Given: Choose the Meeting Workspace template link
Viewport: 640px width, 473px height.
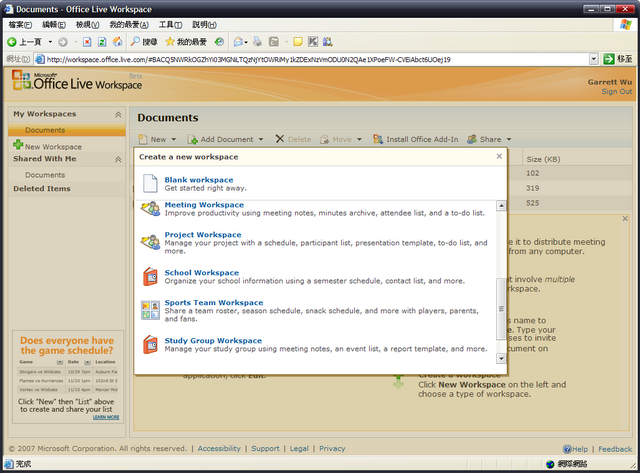Looking at the screenshot, I should pyautogui.click(x=204, y=204).
